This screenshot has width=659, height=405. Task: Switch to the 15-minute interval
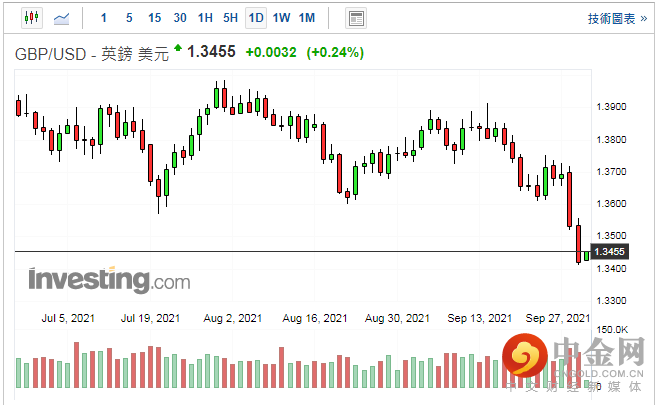coord(154,18)
